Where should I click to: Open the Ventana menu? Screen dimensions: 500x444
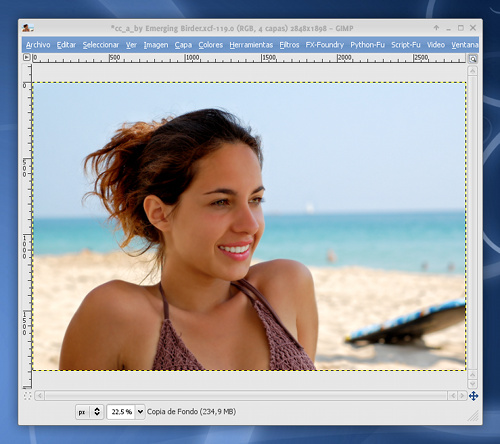(x=465, y=45)
